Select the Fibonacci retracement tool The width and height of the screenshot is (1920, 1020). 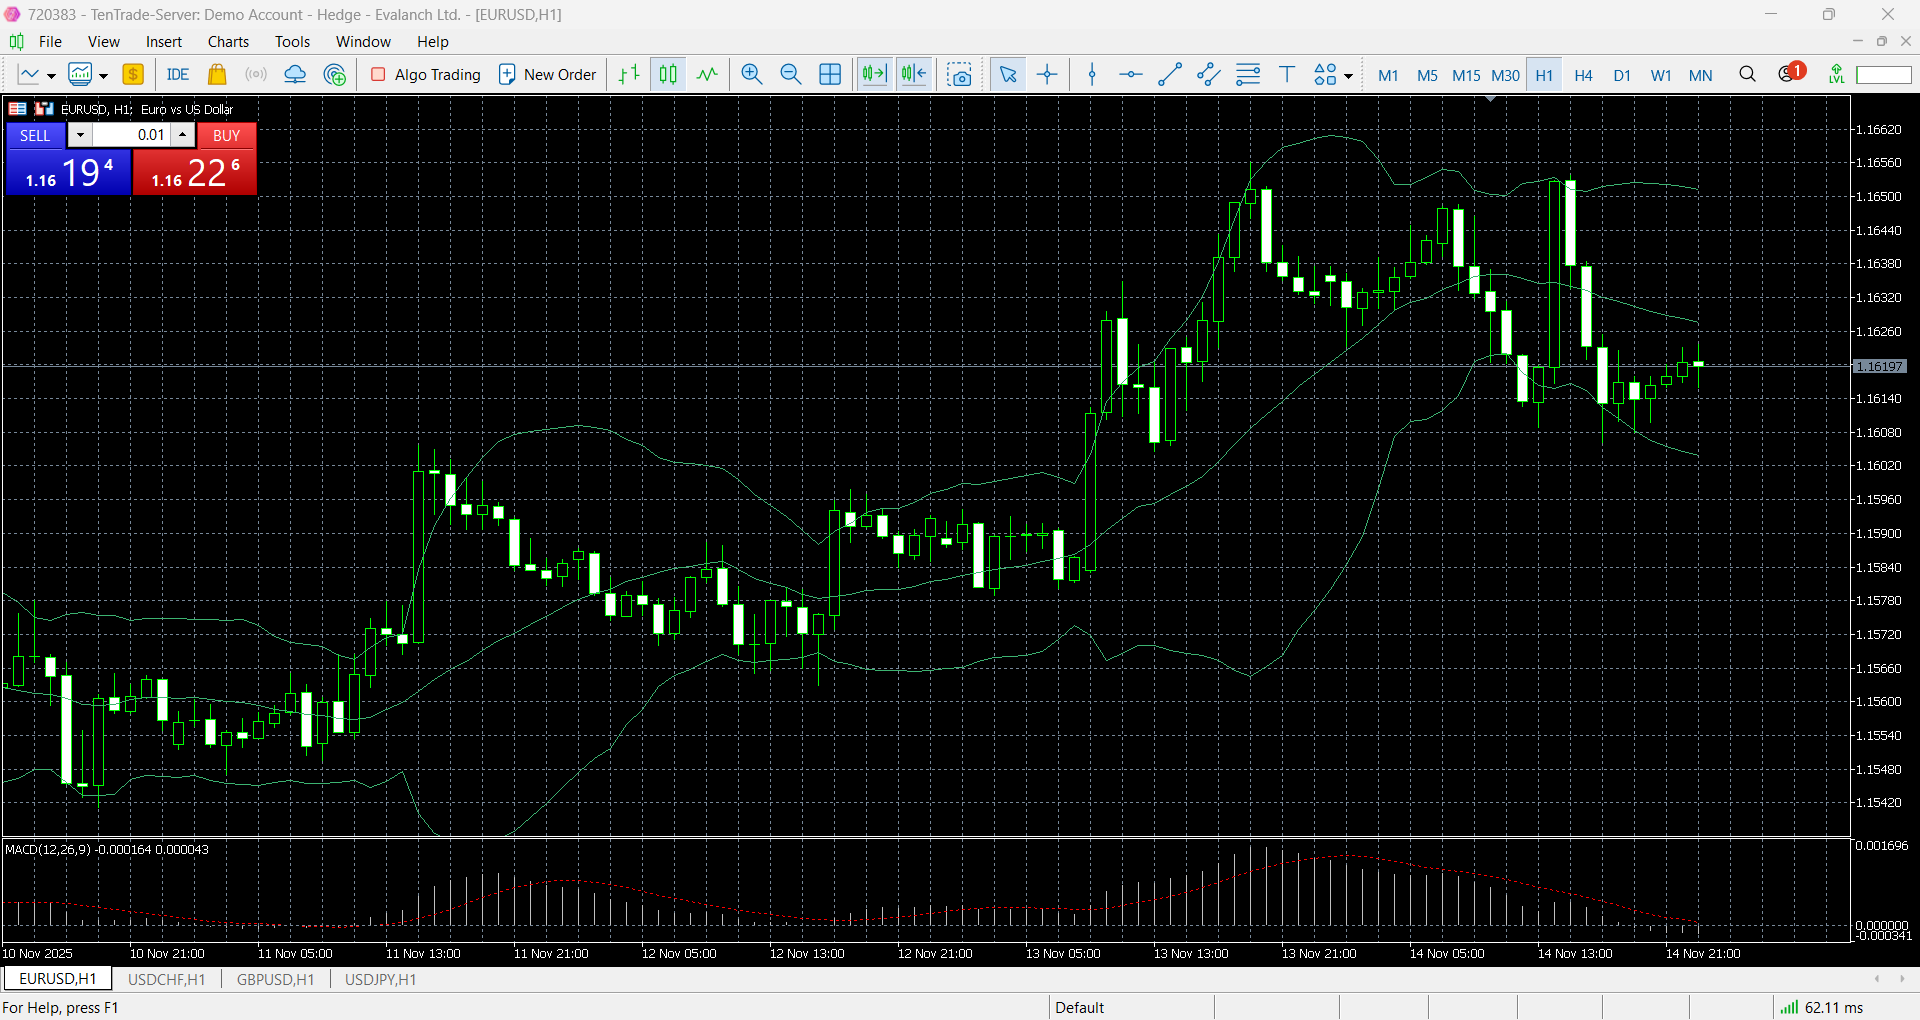(x=1248, y=75)
